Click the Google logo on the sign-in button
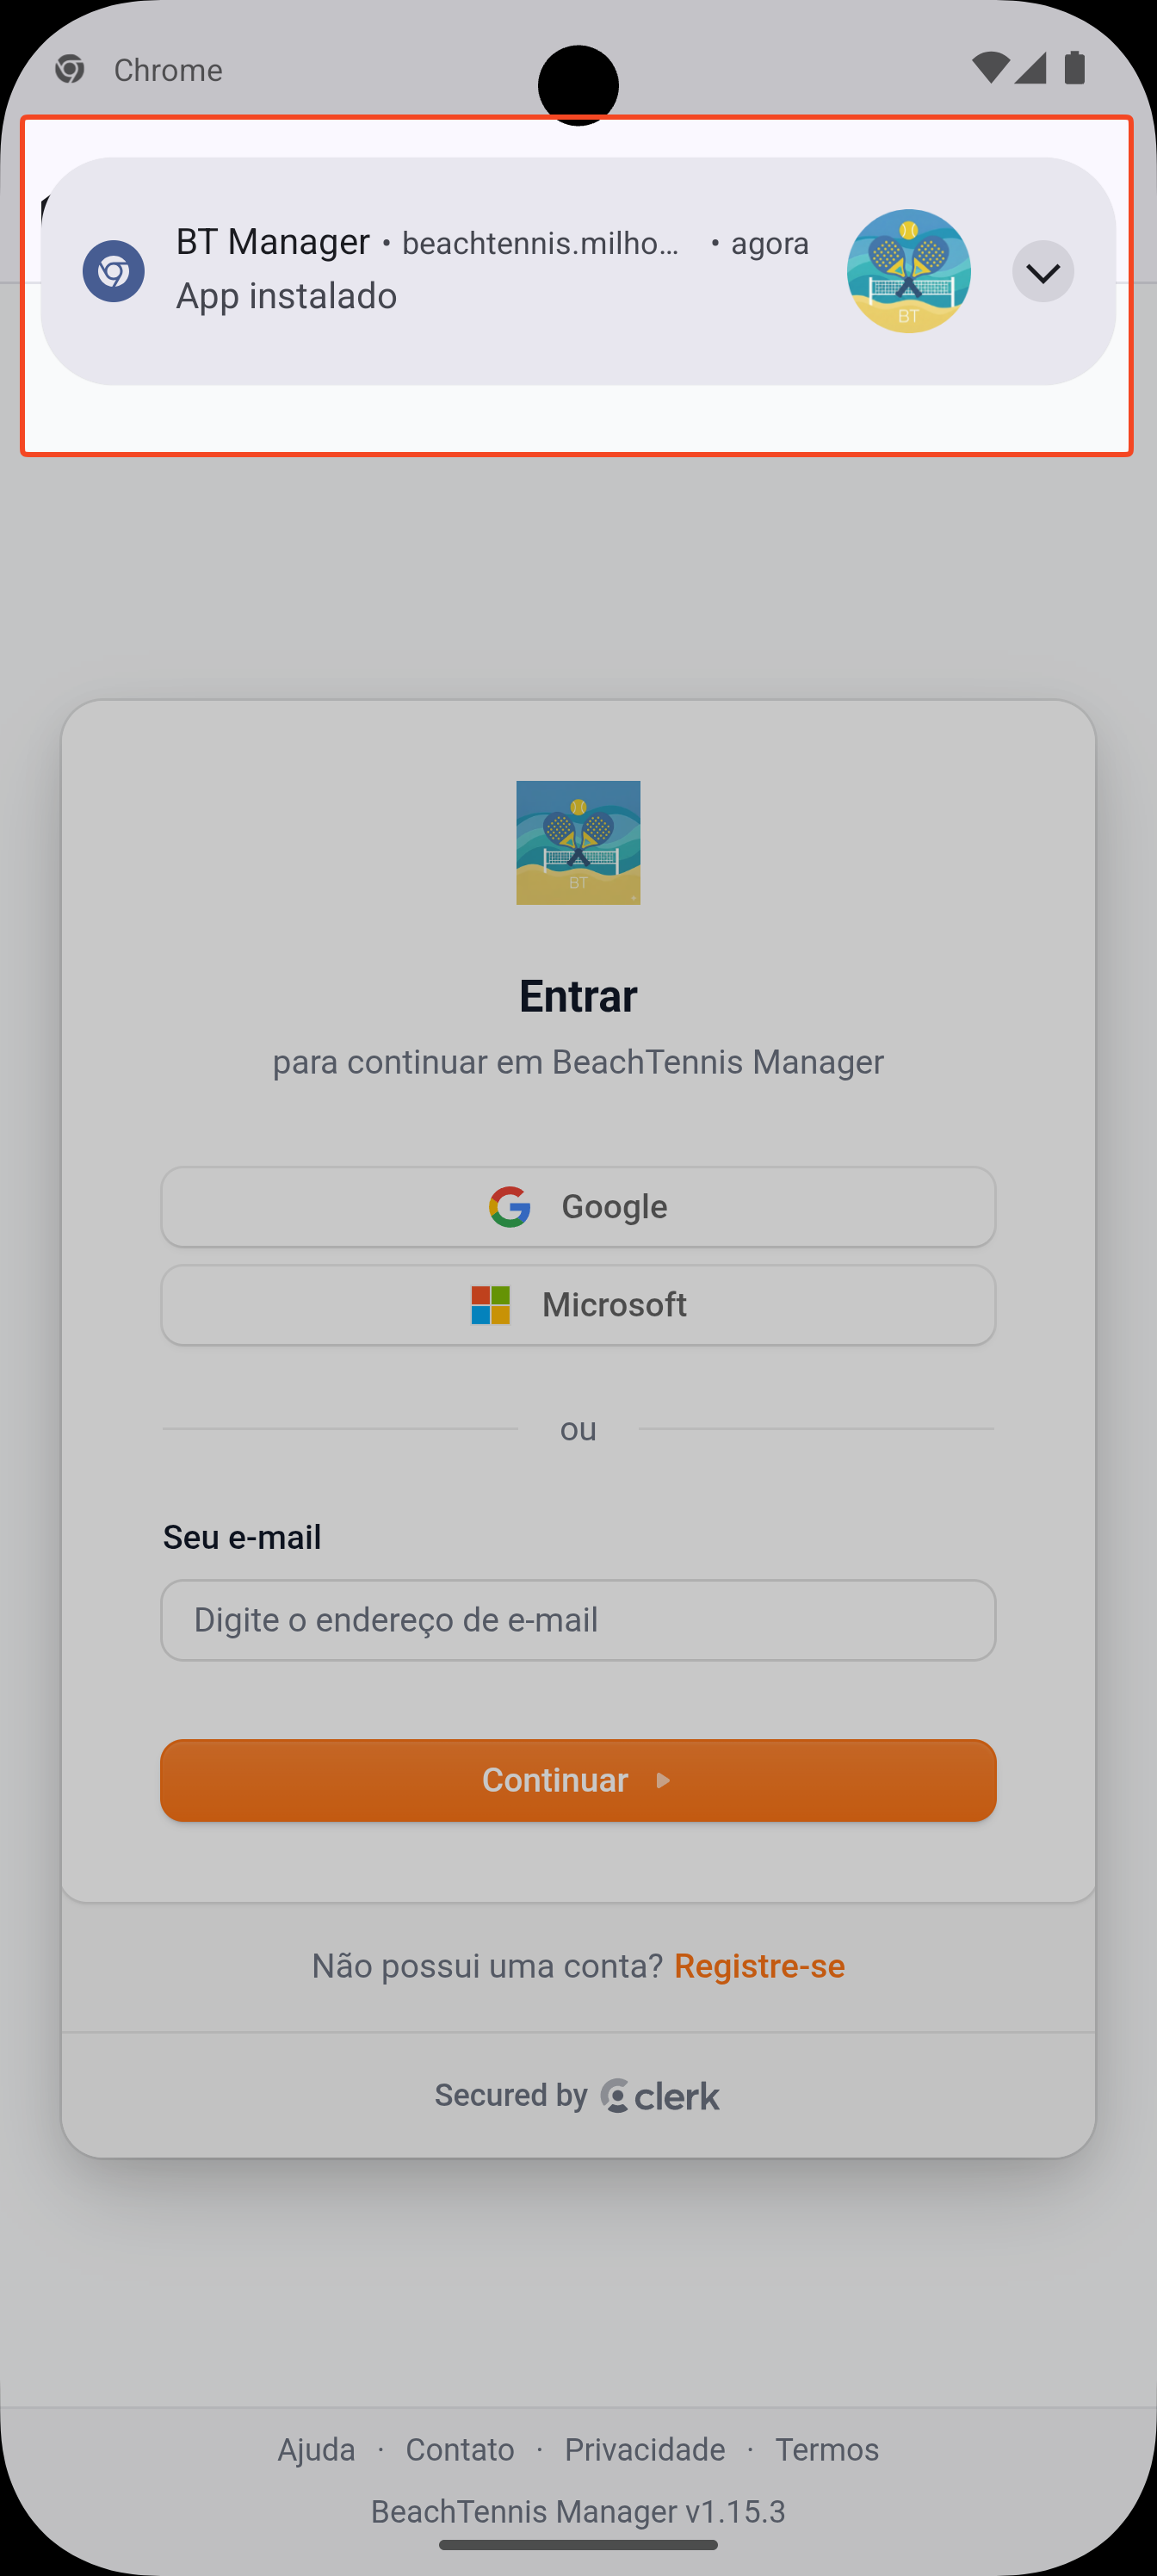Image resolution: width=1157 pixels, height=2576 pixels. tap(510, 1207)
